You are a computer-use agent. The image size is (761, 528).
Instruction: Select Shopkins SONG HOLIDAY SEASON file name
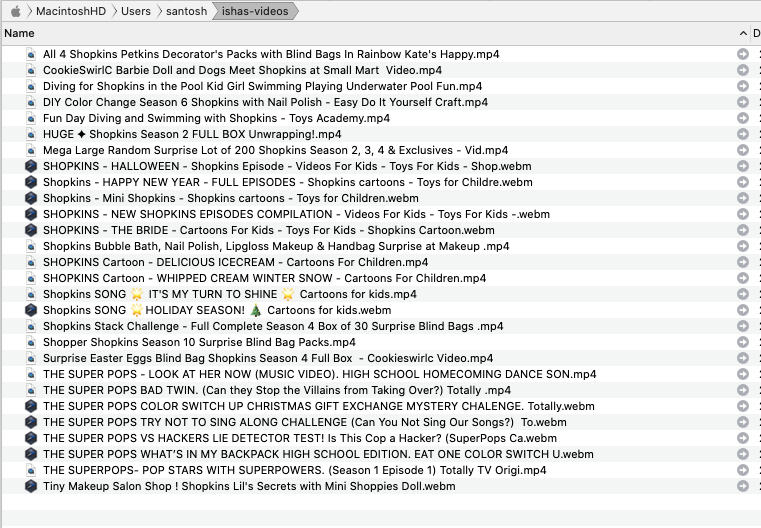[217, 311]
